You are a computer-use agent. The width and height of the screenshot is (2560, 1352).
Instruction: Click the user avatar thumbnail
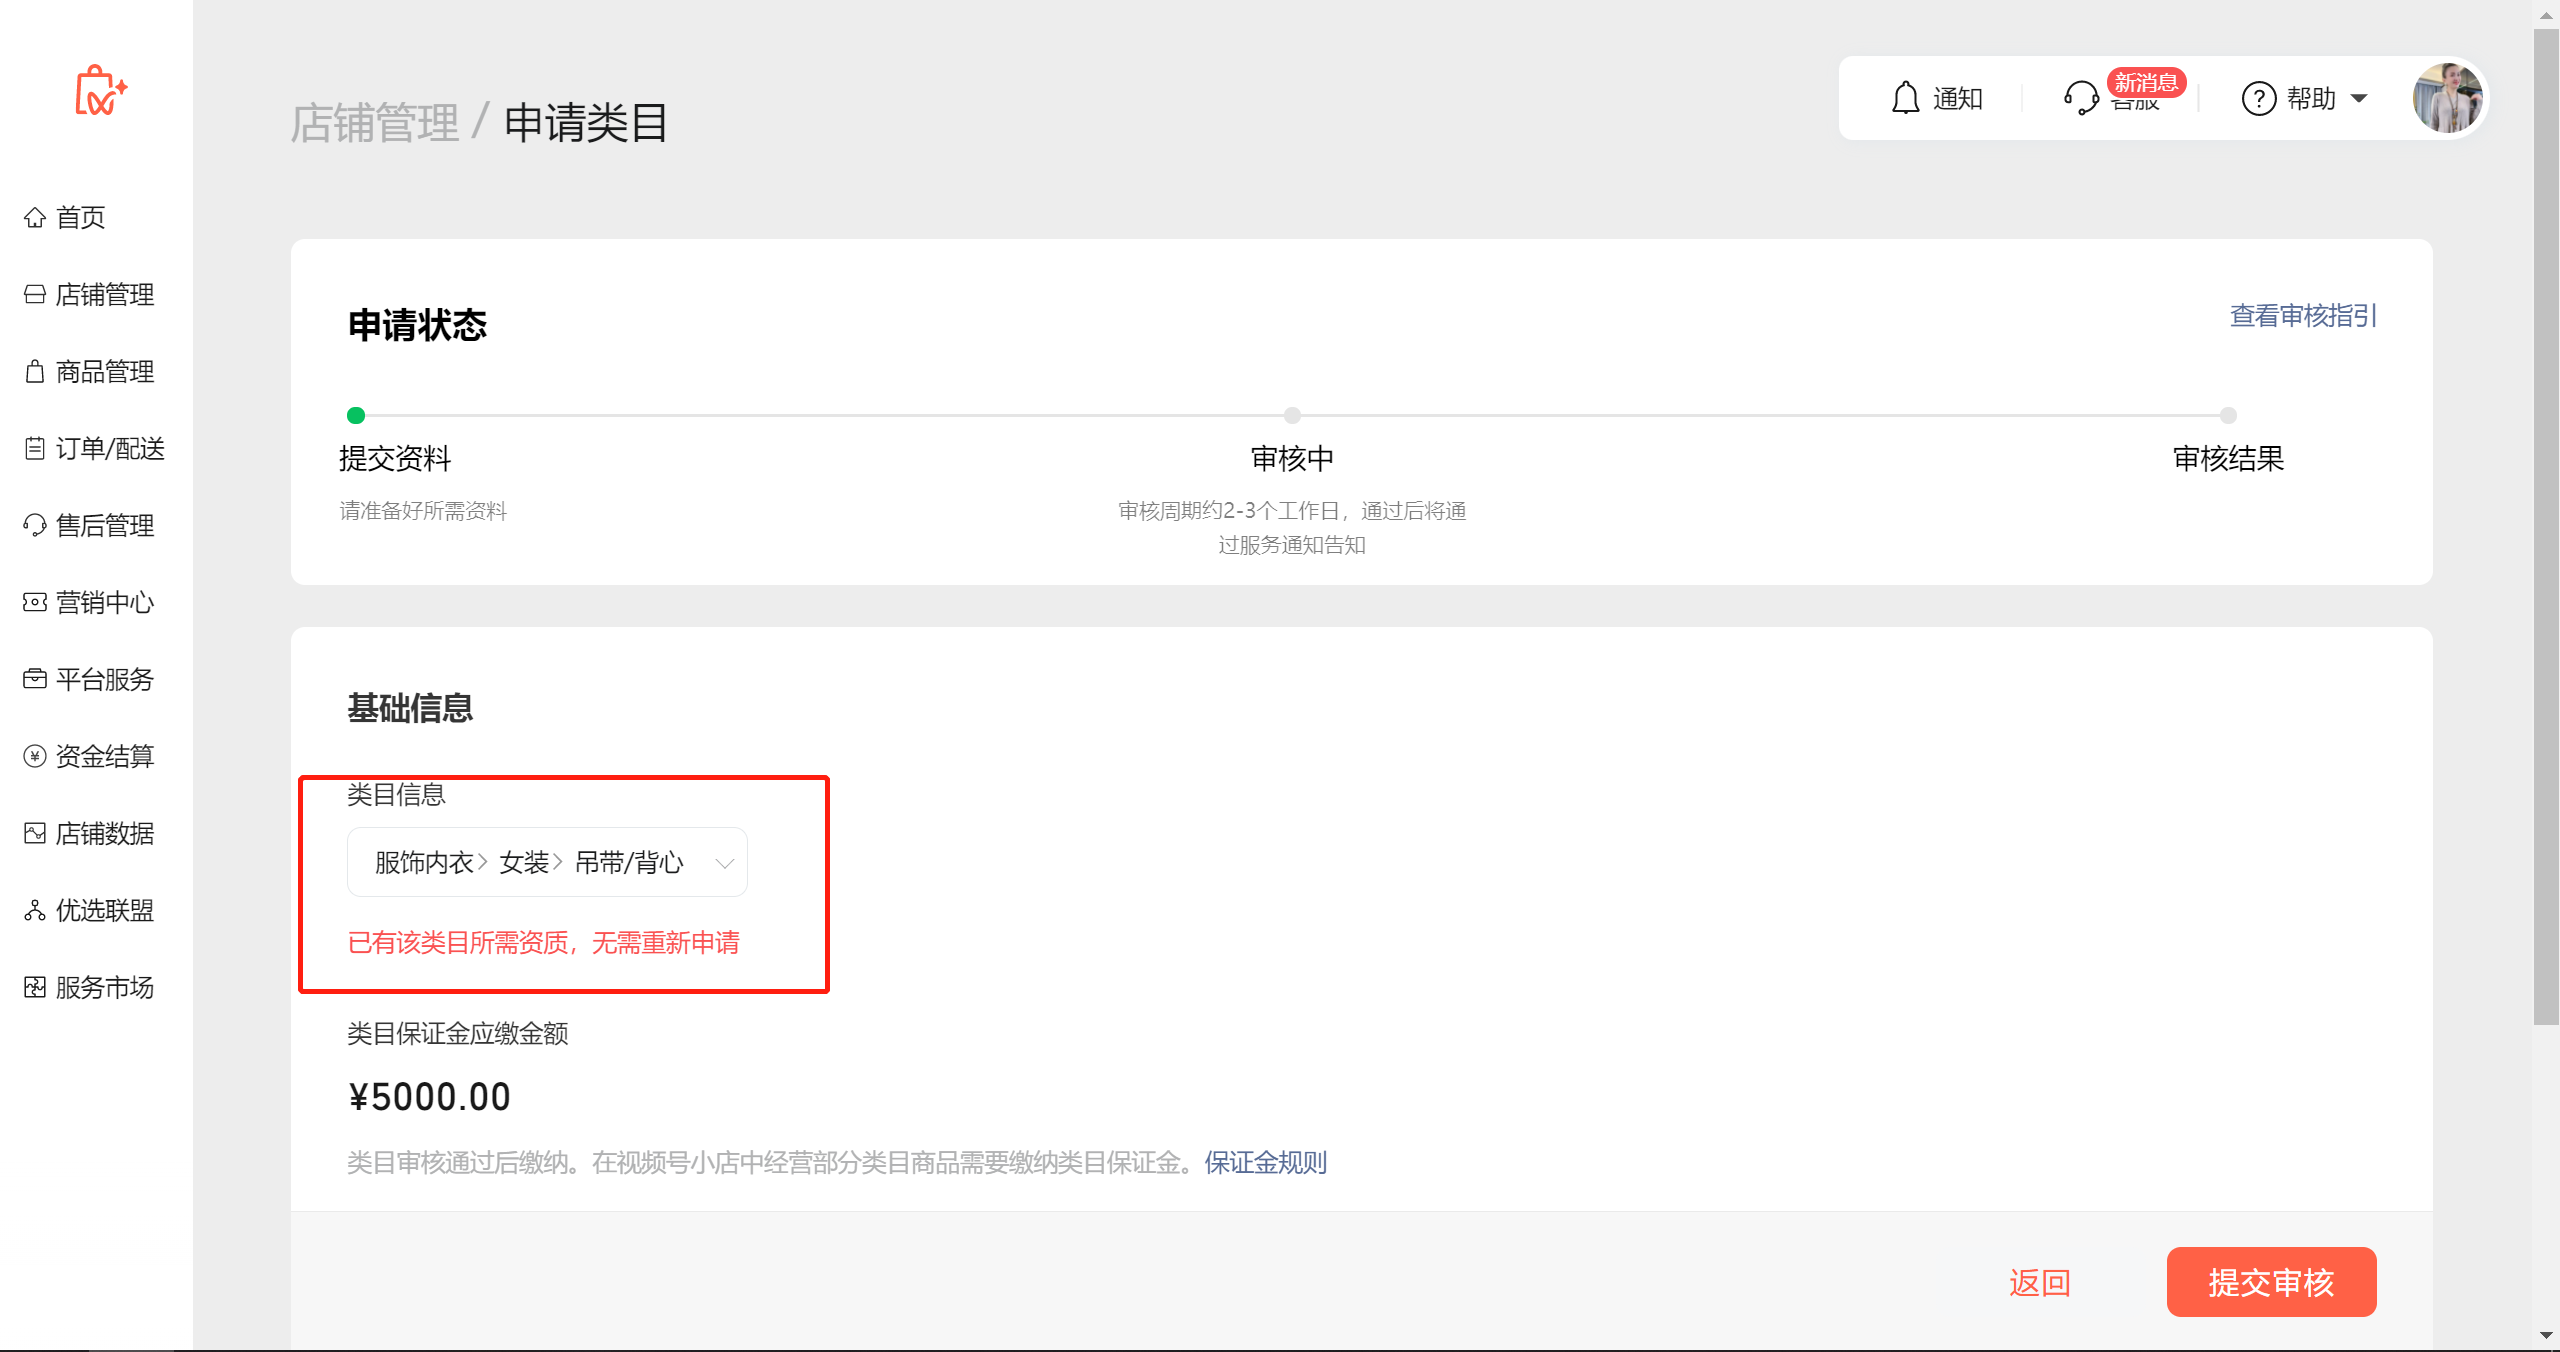click(2447, 98)
